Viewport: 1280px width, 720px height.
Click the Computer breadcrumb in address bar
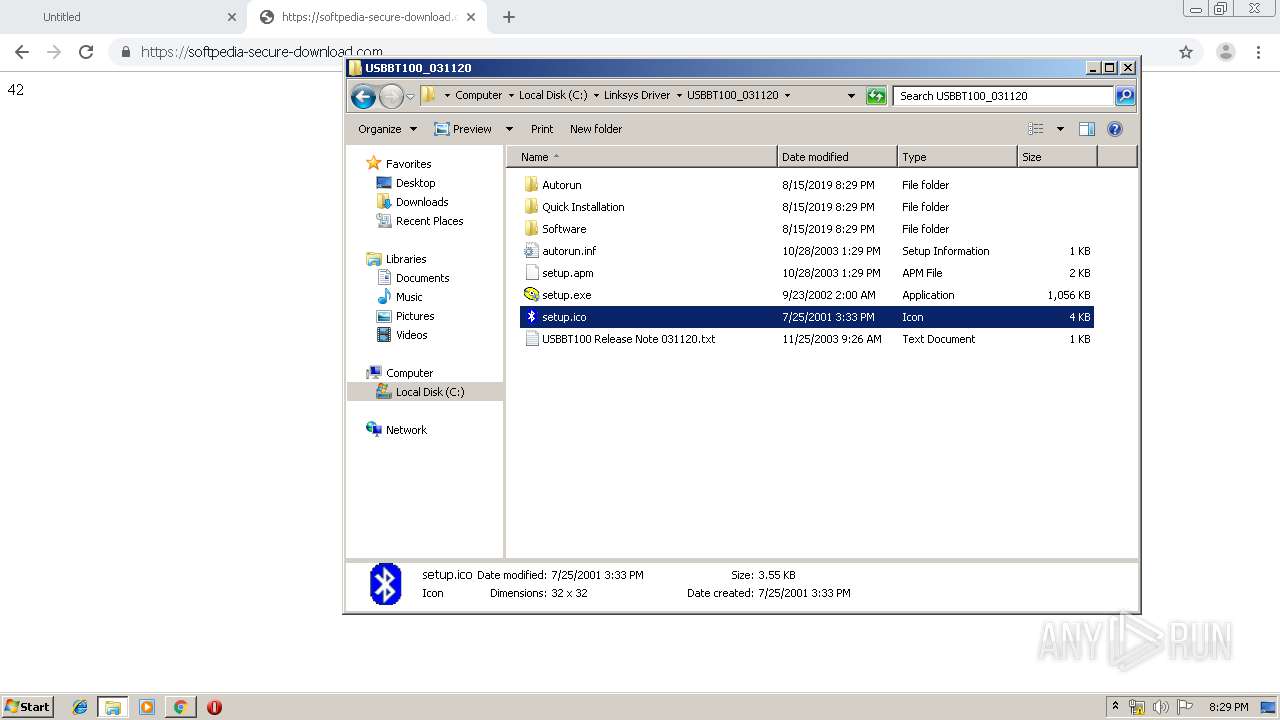[478, 96]
